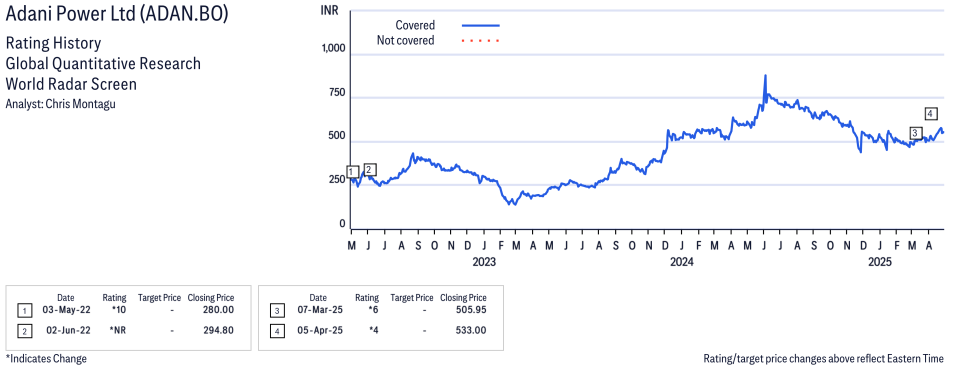
Task: Click the Covered legend label
Action: tap(415, 26)
